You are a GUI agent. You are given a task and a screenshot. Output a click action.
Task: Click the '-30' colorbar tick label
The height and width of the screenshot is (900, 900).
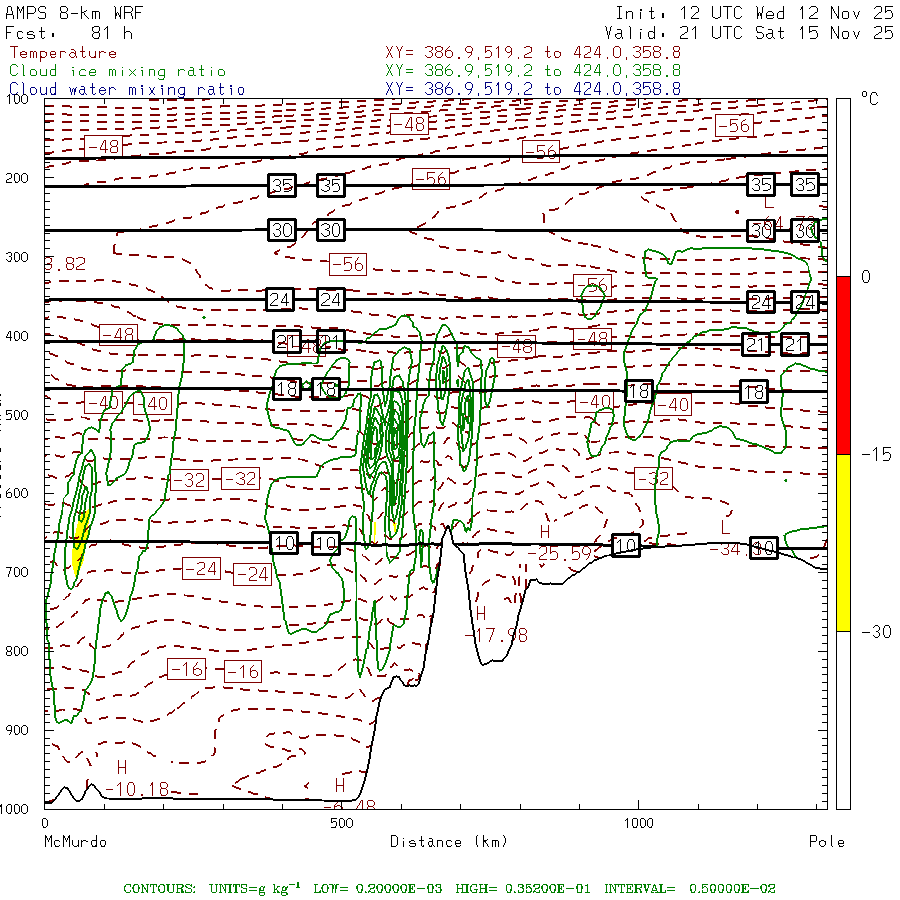point(876,632)
